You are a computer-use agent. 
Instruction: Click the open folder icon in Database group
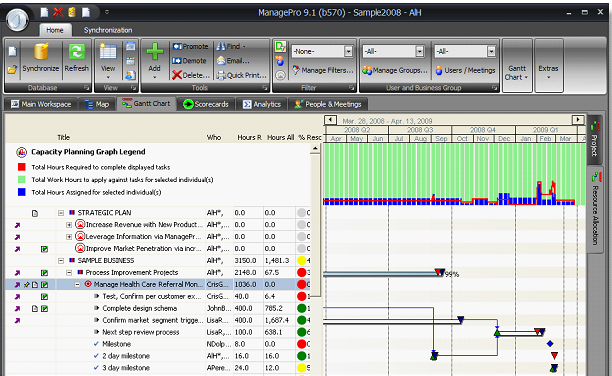point(12,70)
